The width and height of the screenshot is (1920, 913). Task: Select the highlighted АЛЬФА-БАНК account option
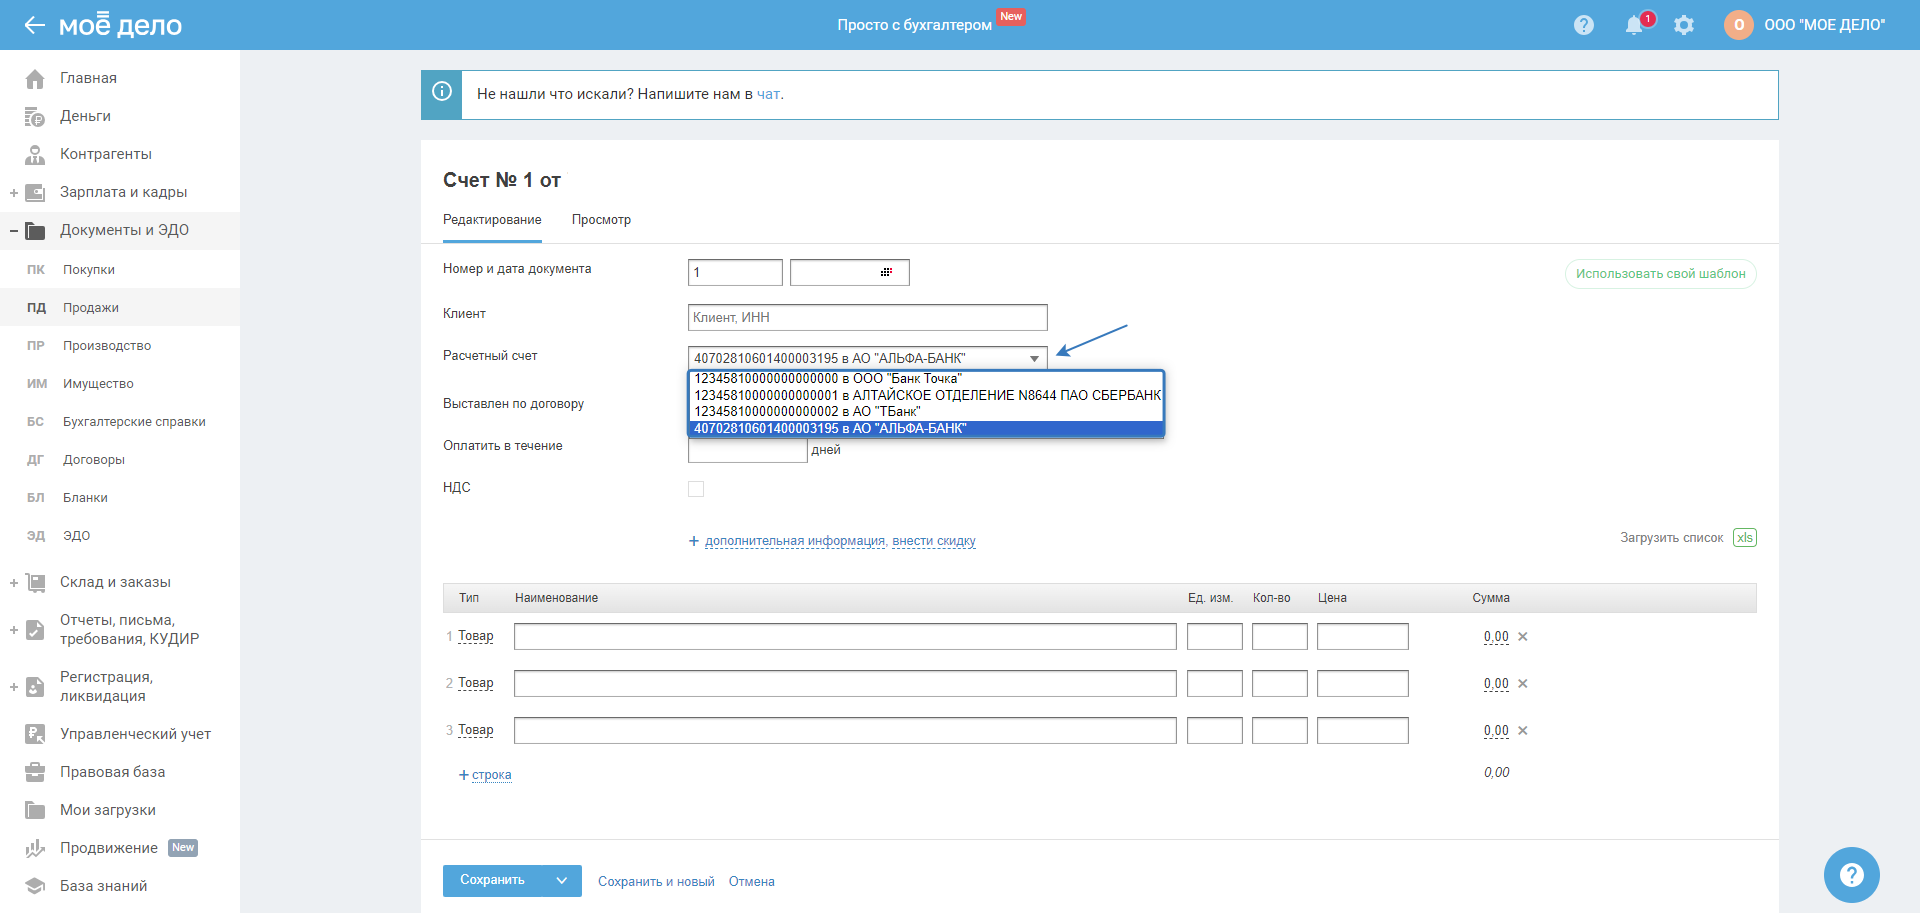click(926, 428)
